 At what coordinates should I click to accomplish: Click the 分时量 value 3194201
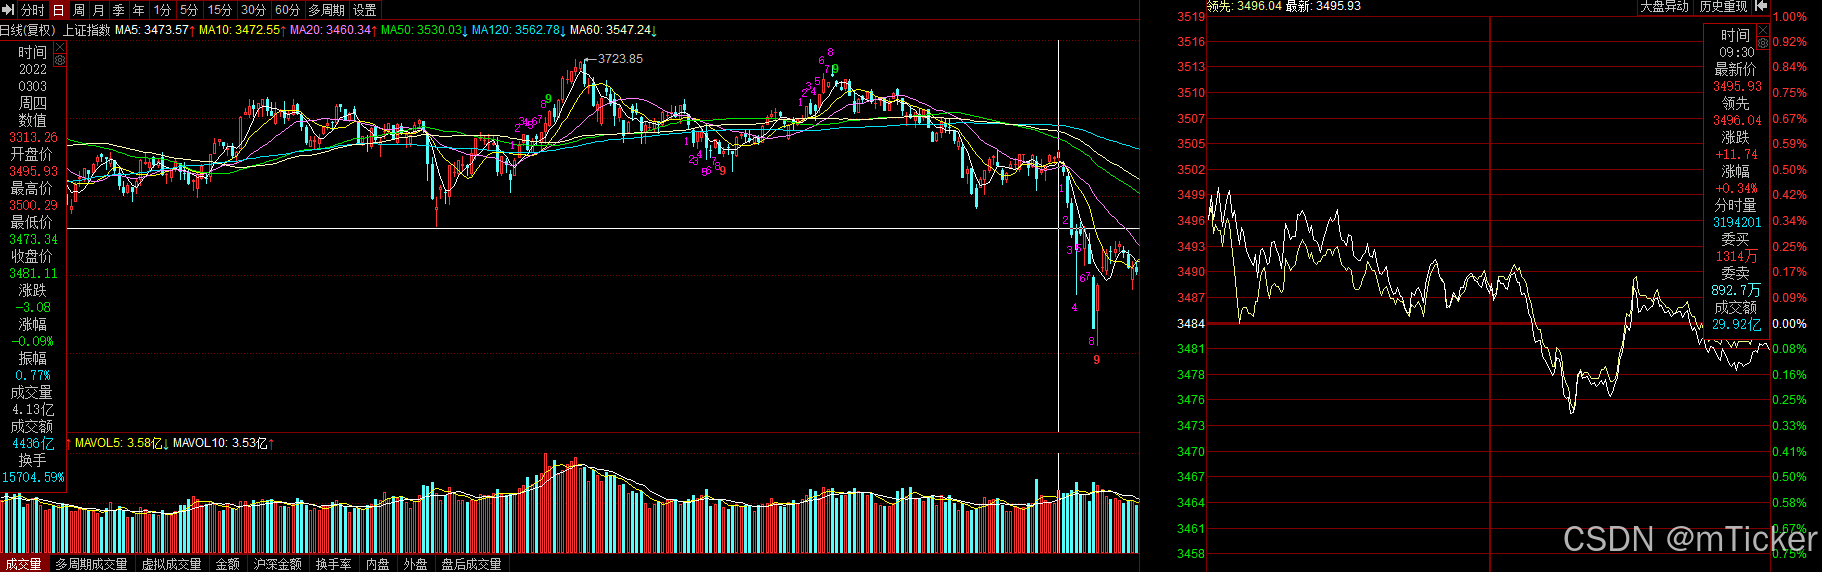point(1737,222)
